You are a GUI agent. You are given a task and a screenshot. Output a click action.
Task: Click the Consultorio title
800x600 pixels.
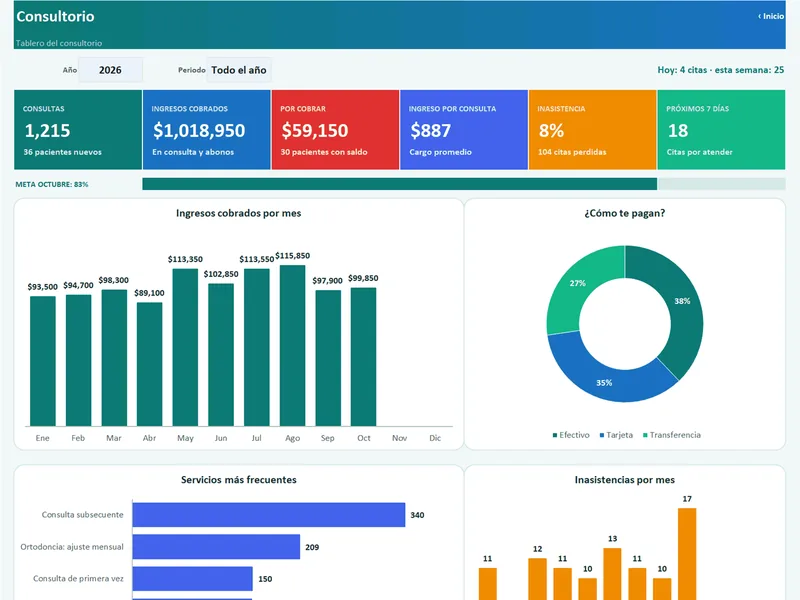tap(55, 16)
